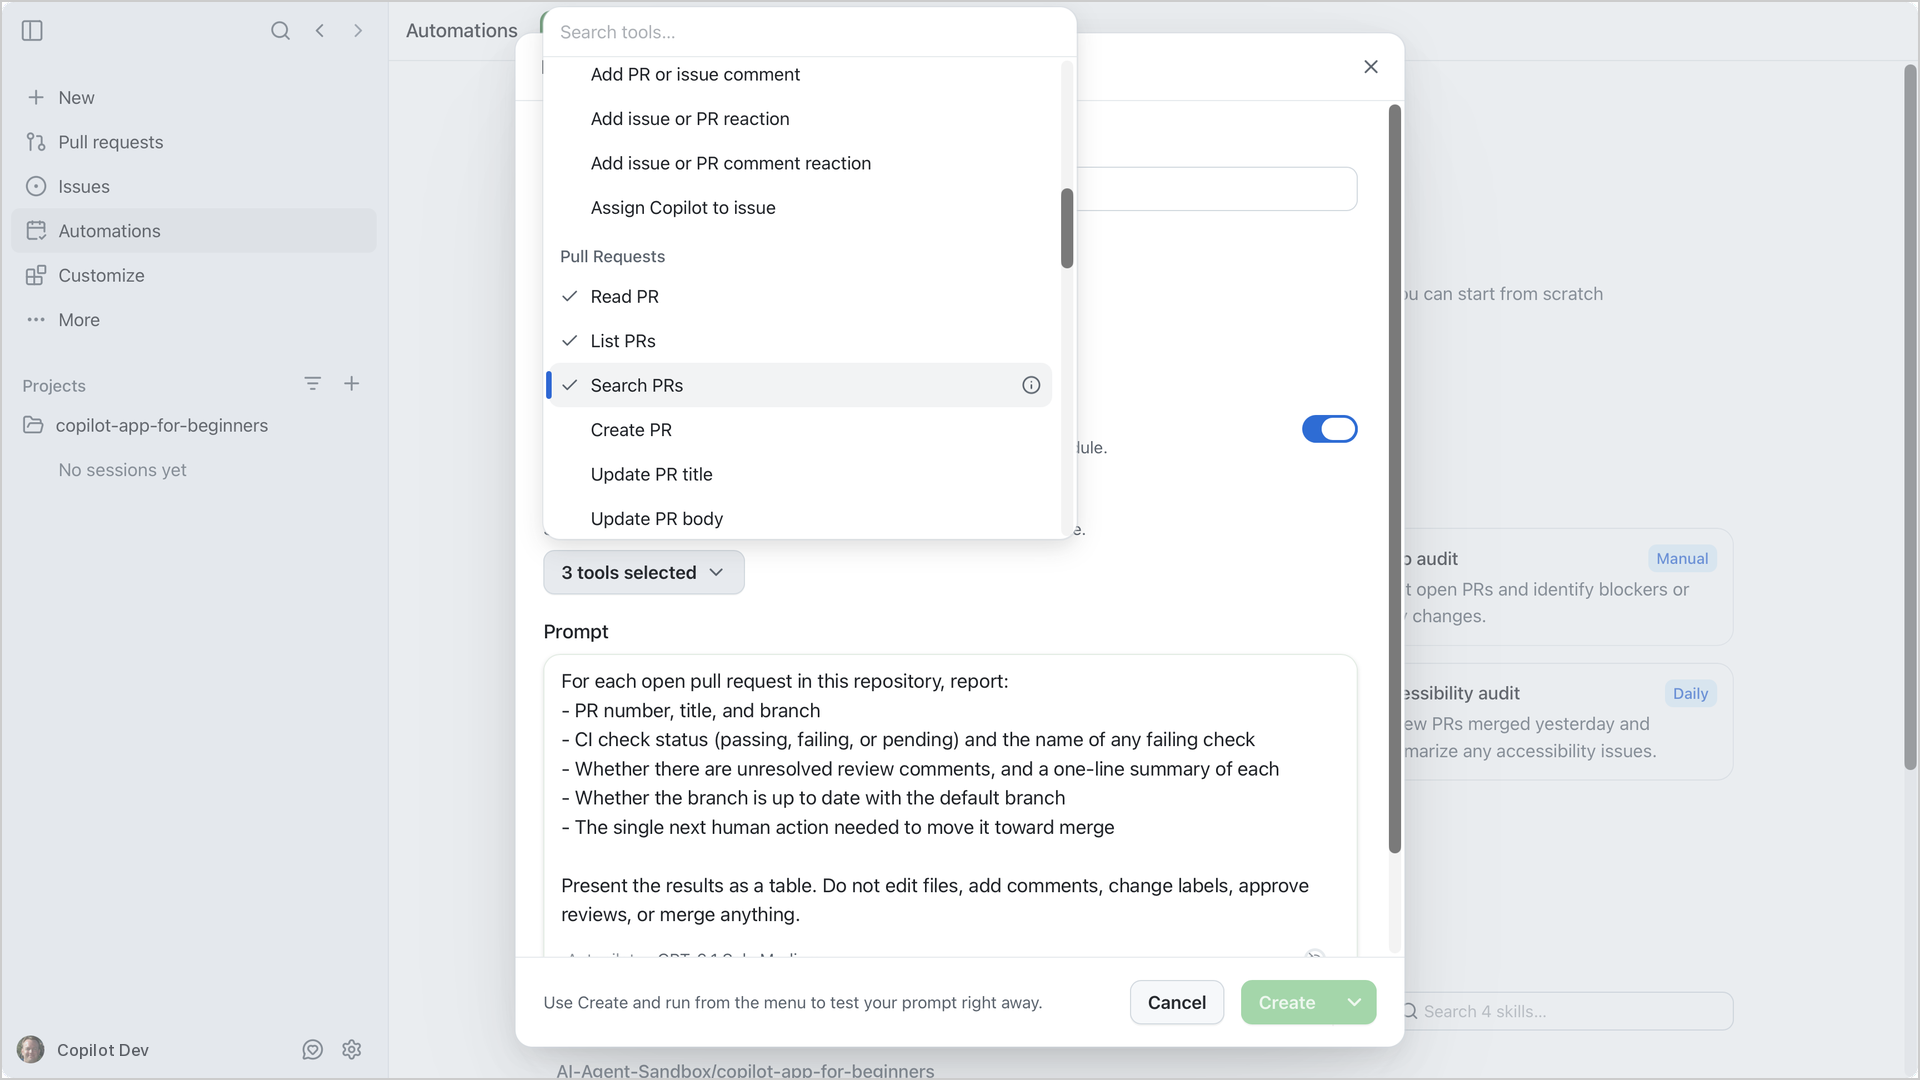Click the Prompt label
The image size is (1920, 1080).
[576, 632]
